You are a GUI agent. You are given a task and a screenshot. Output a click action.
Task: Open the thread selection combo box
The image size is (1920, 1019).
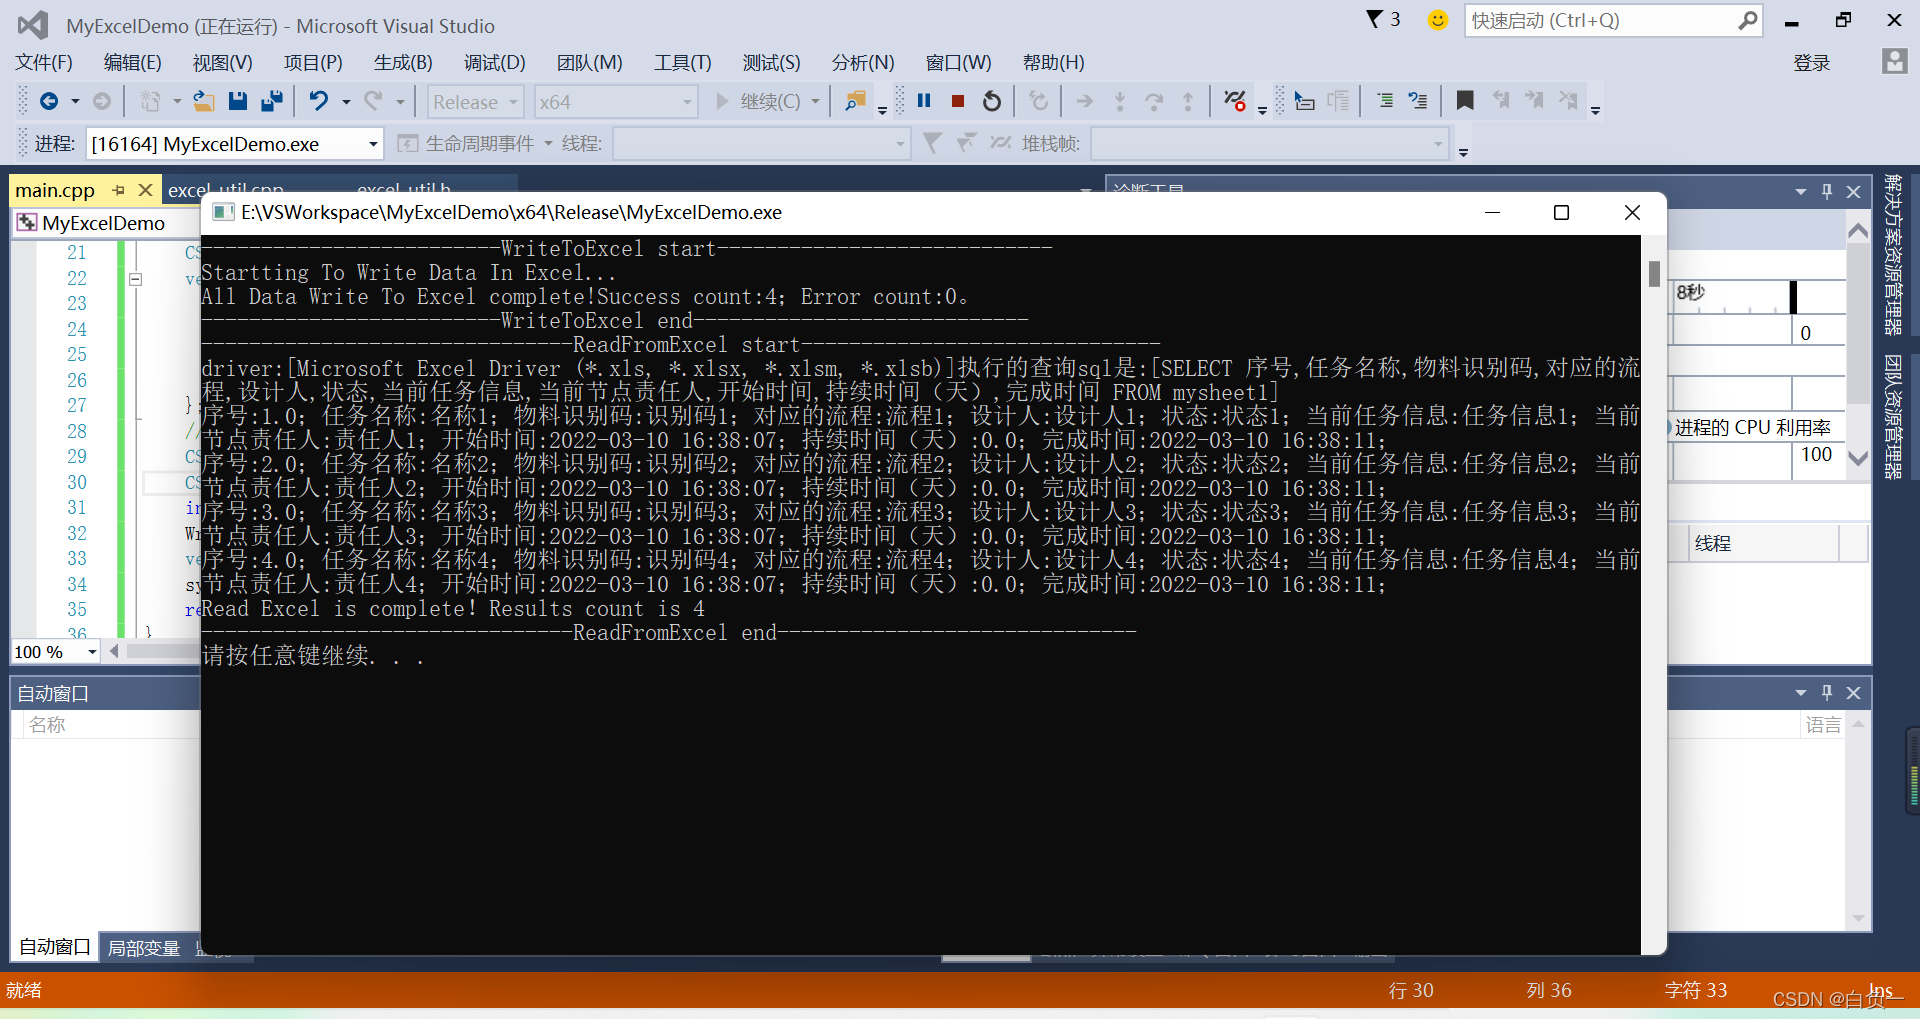point(760,144)
